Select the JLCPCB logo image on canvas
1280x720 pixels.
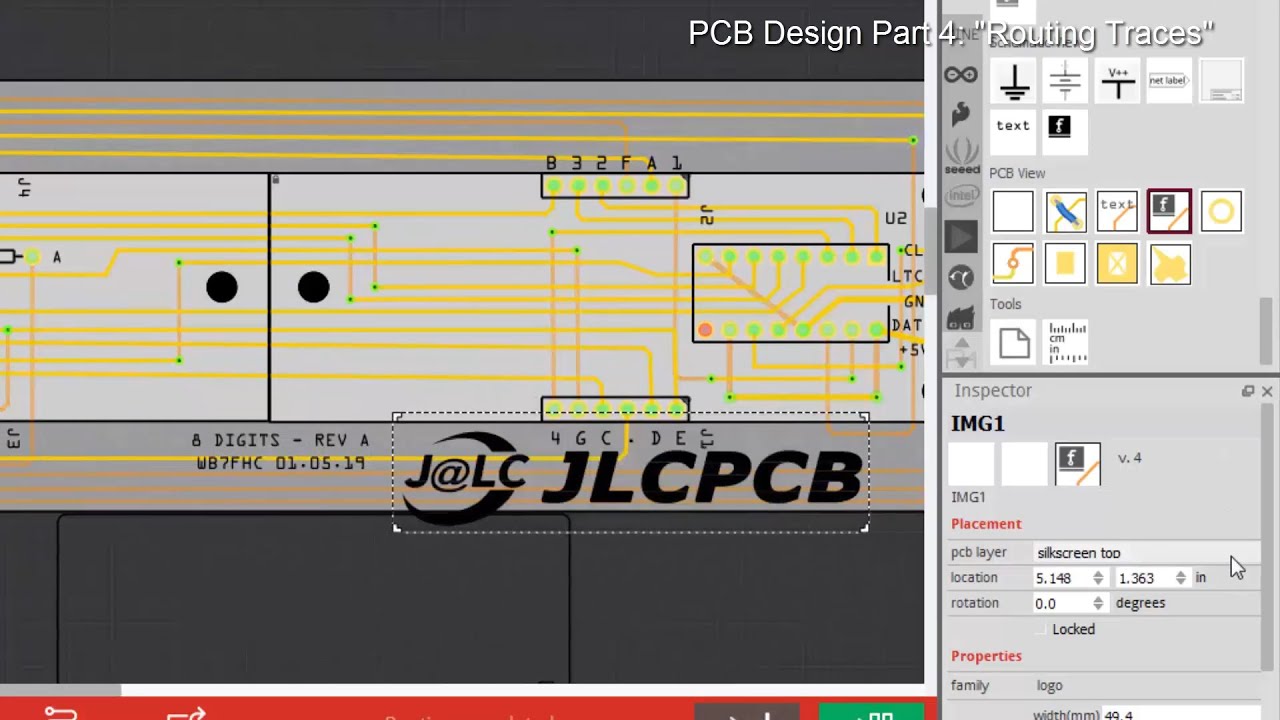(631, 474)
